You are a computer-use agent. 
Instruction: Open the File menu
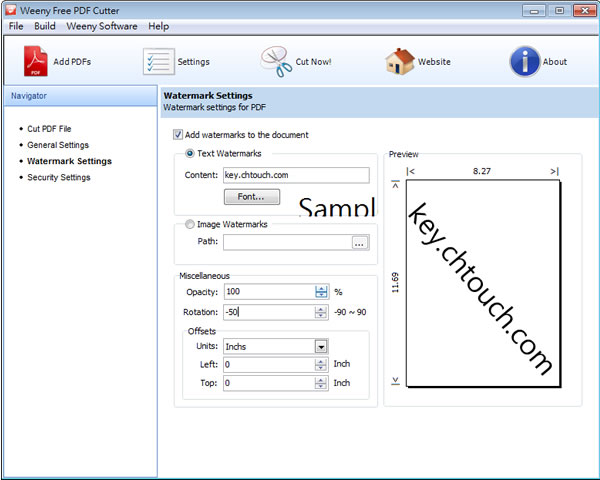pyautogui.click(x=16, y=26)
